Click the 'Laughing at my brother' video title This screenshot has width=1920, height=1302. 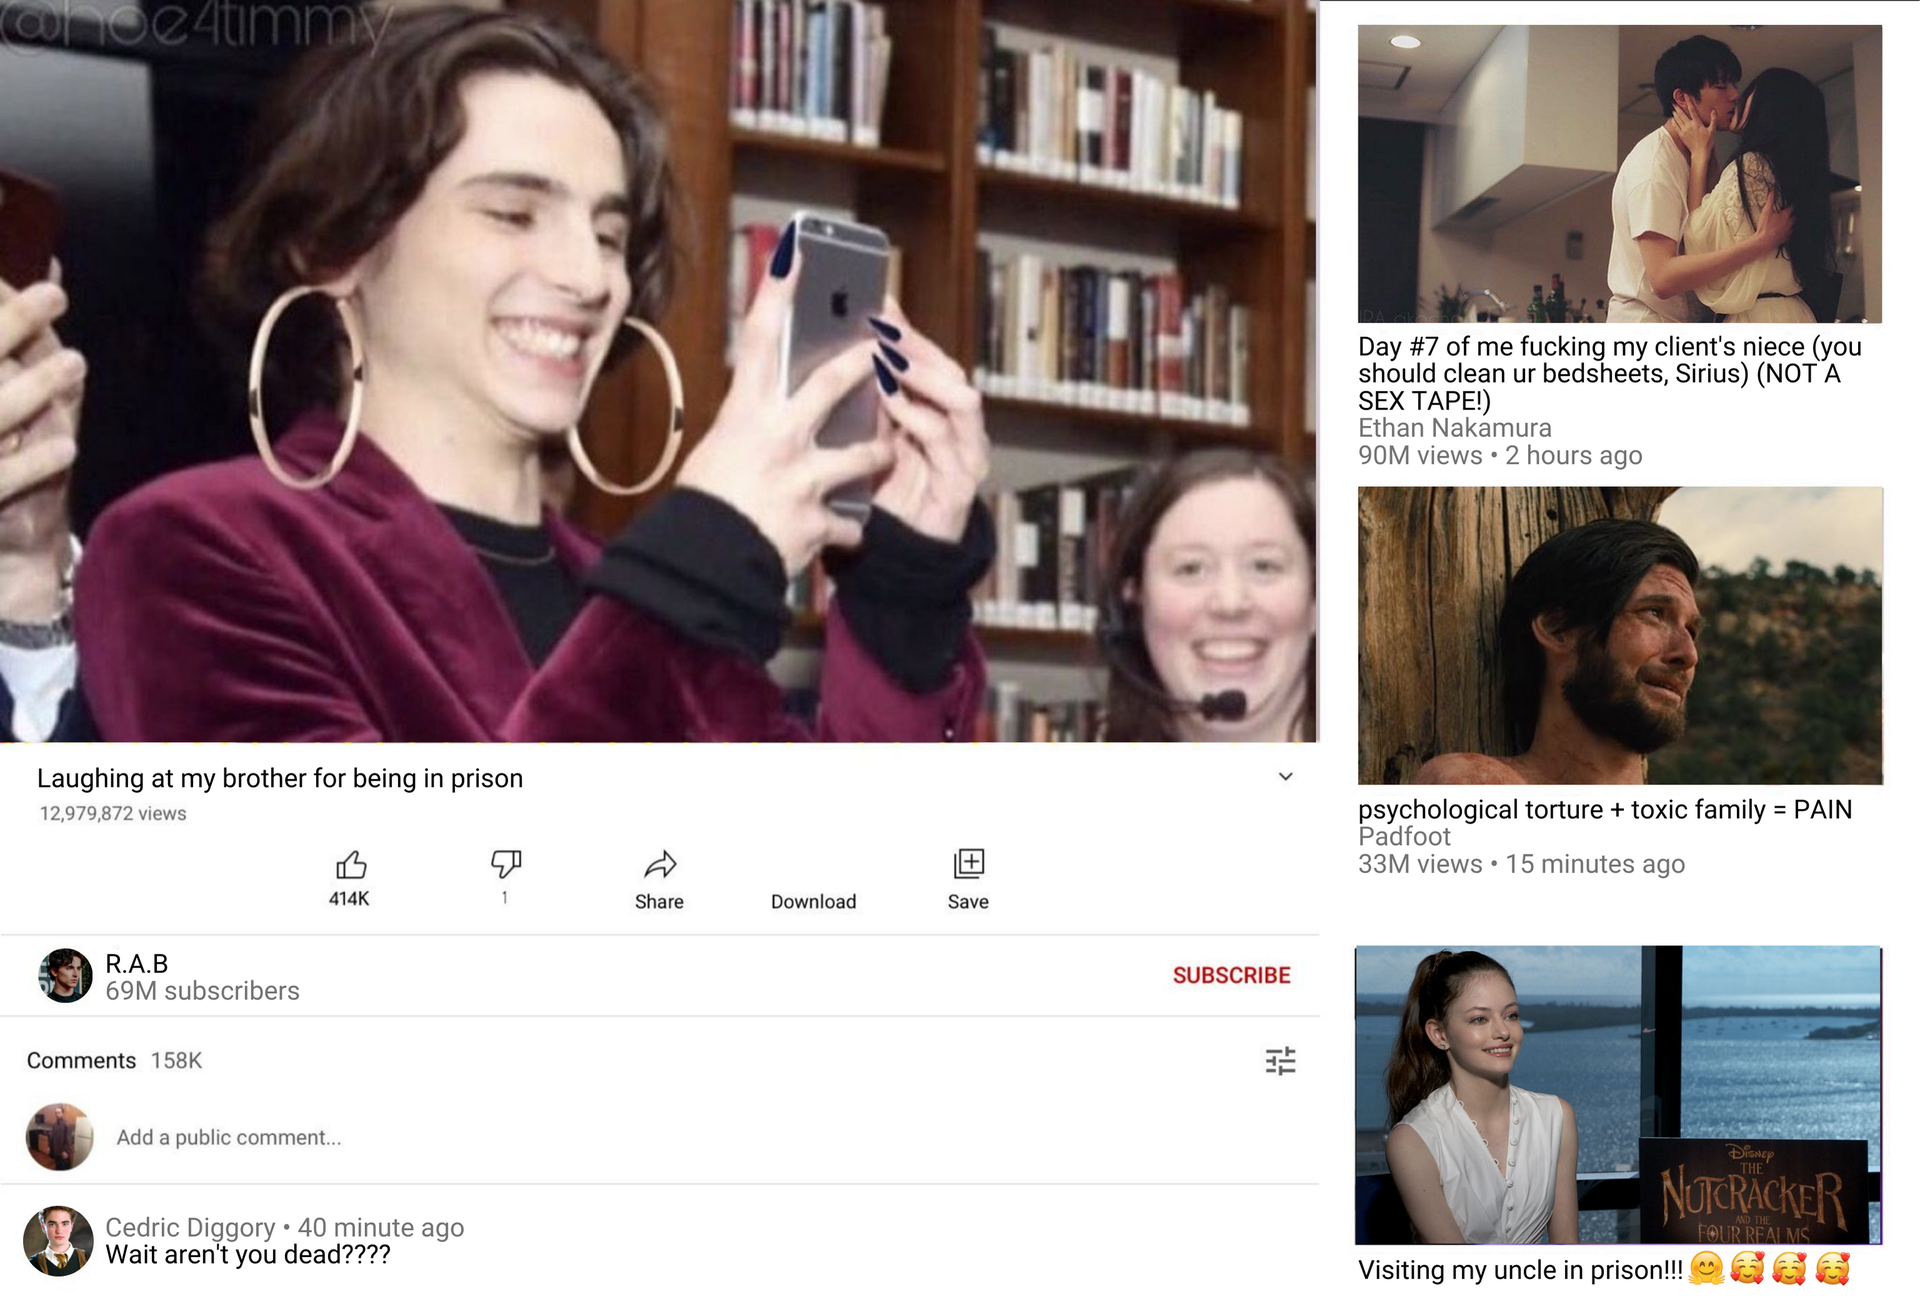[x=280, y=778]
